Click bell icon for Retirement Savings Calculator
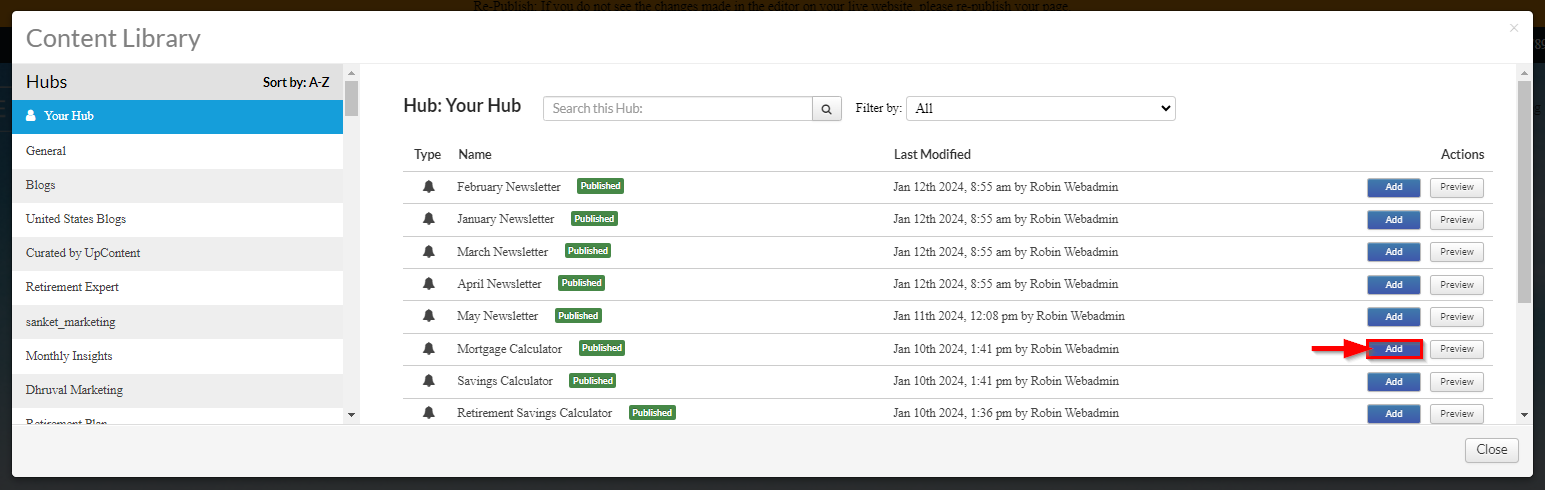 pos(429,413)
